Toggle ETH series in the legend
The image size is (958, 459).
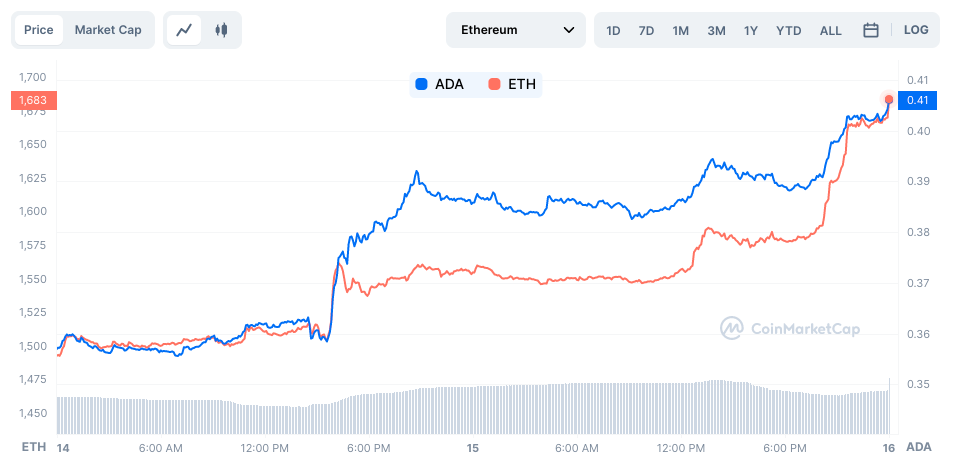click(512, 84)
